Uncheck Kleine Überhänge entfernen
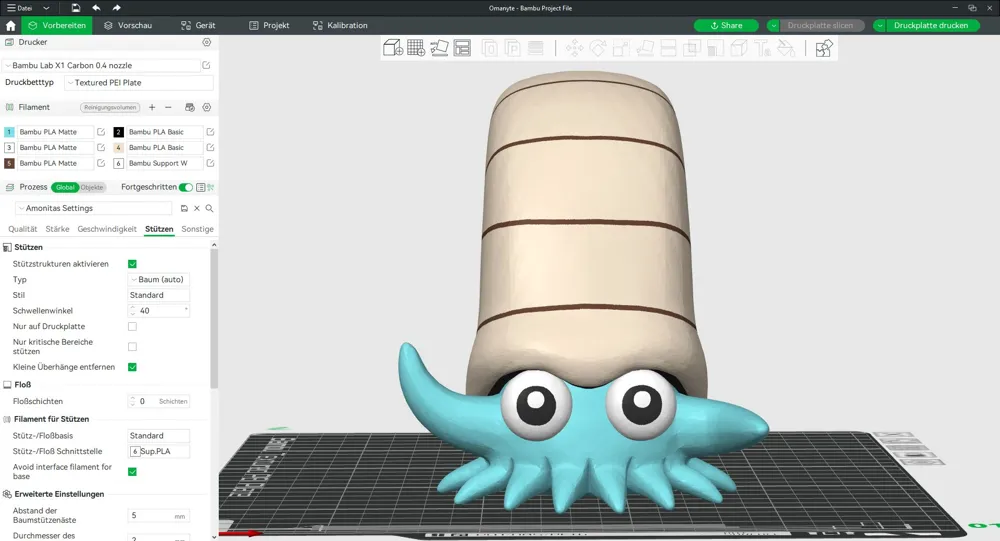 (x=133, y=367)
